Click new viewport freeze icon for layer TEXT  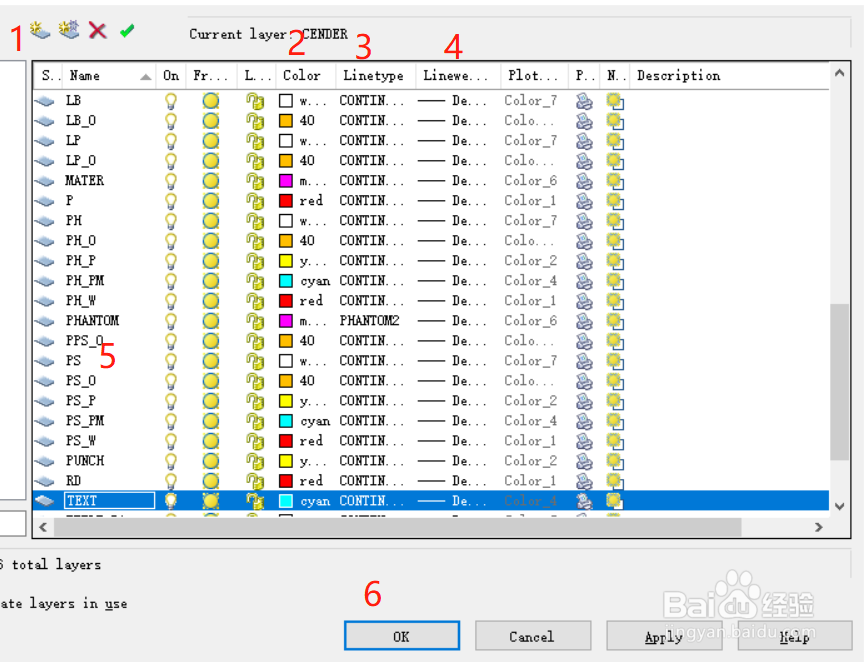coord(615,501)
